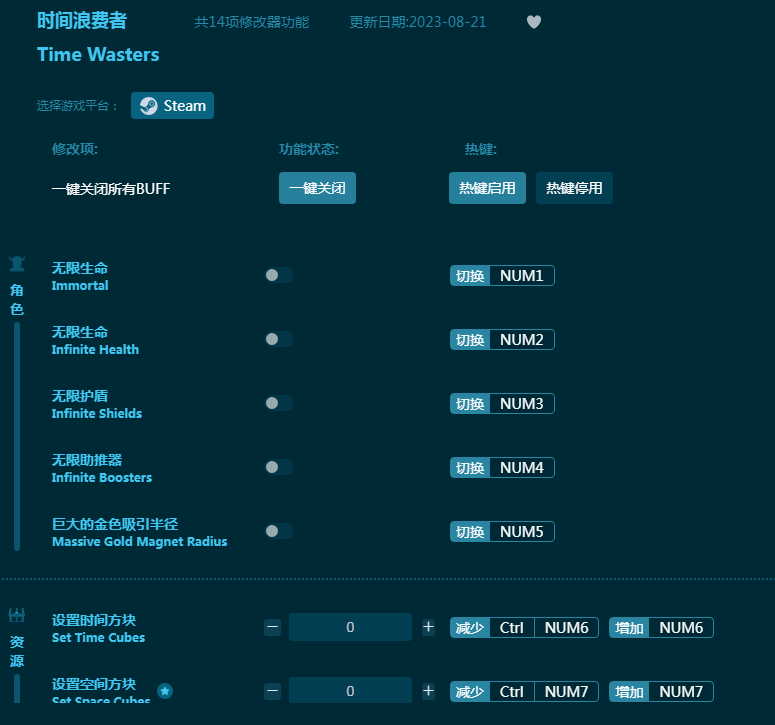The width and height of the screenshot is (775, 725).
Task: Enable the Infinite Health toggle
Action: 279,339
